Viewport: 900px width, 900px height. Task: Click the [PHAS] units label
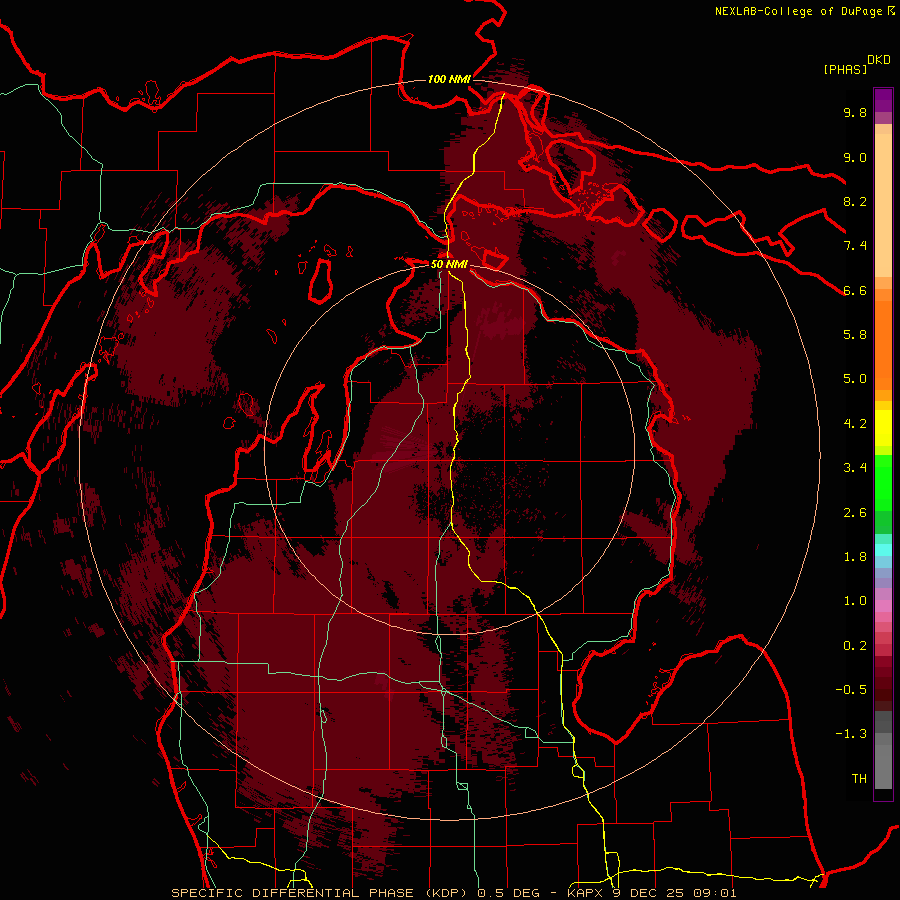click(845, 69)
